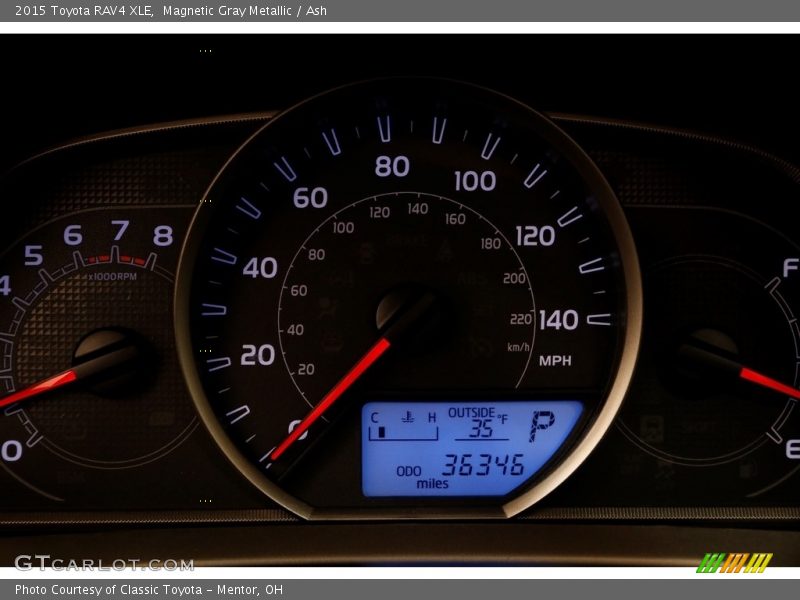Click the tachometer number 8
The height and width of the screenshot is (600, 800).
[x=163, y=236]
